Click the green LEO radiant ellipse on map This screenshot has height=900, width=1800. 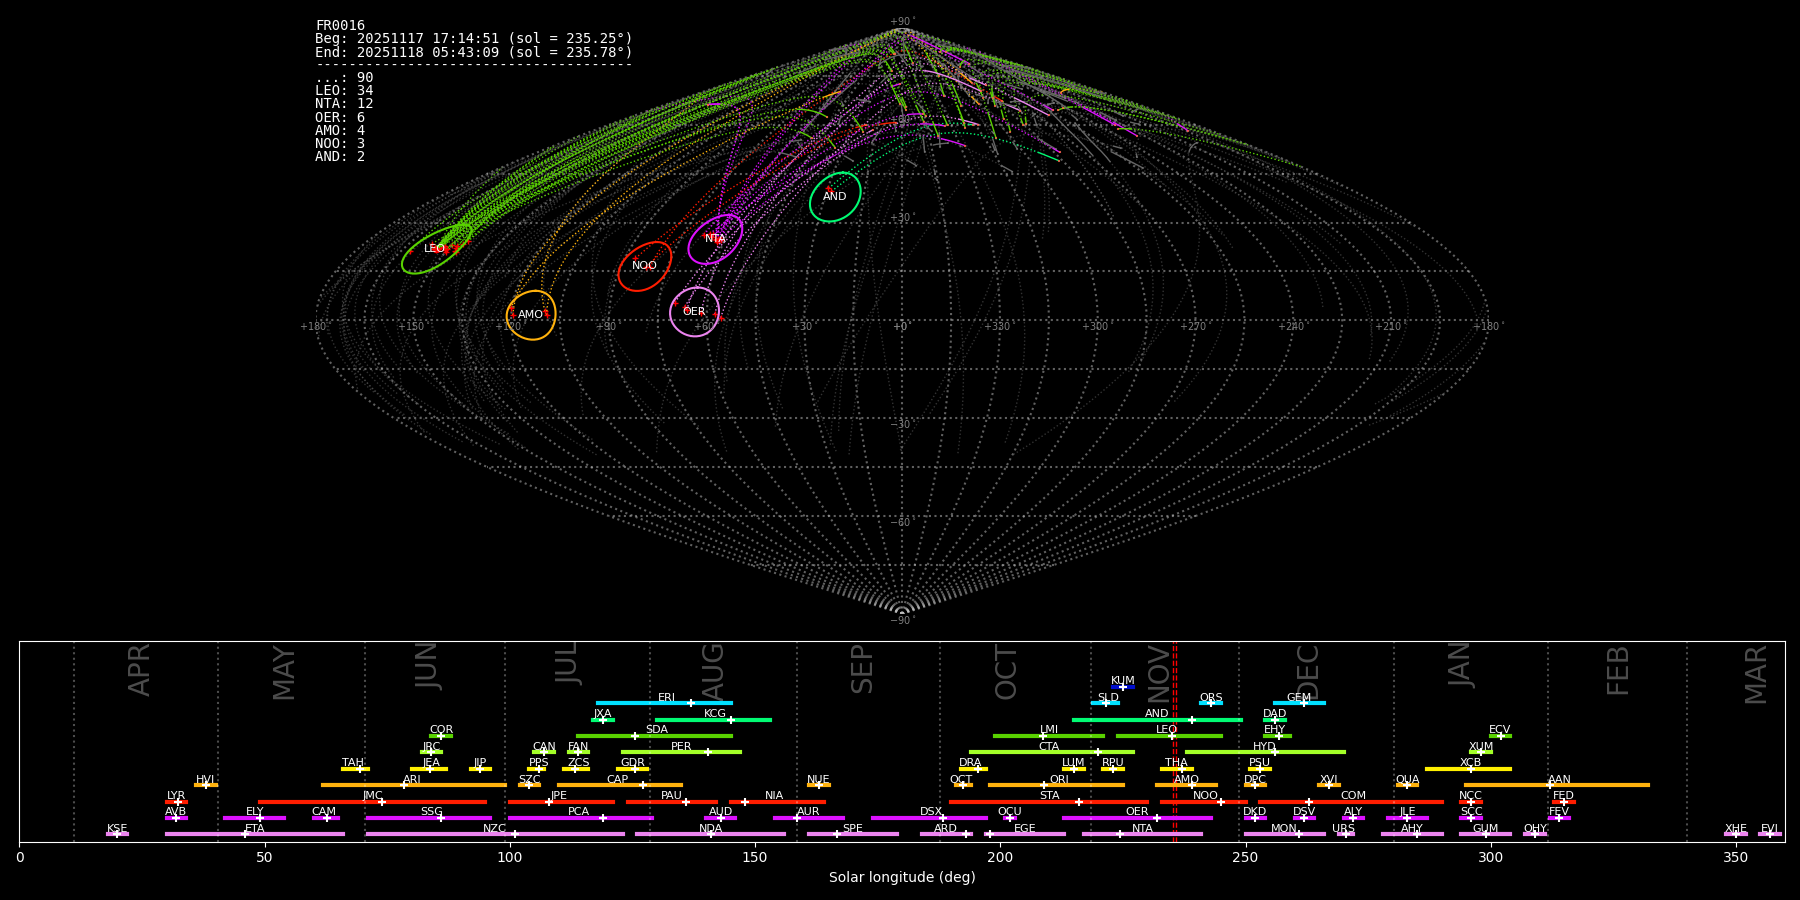[x=436, y=249]
